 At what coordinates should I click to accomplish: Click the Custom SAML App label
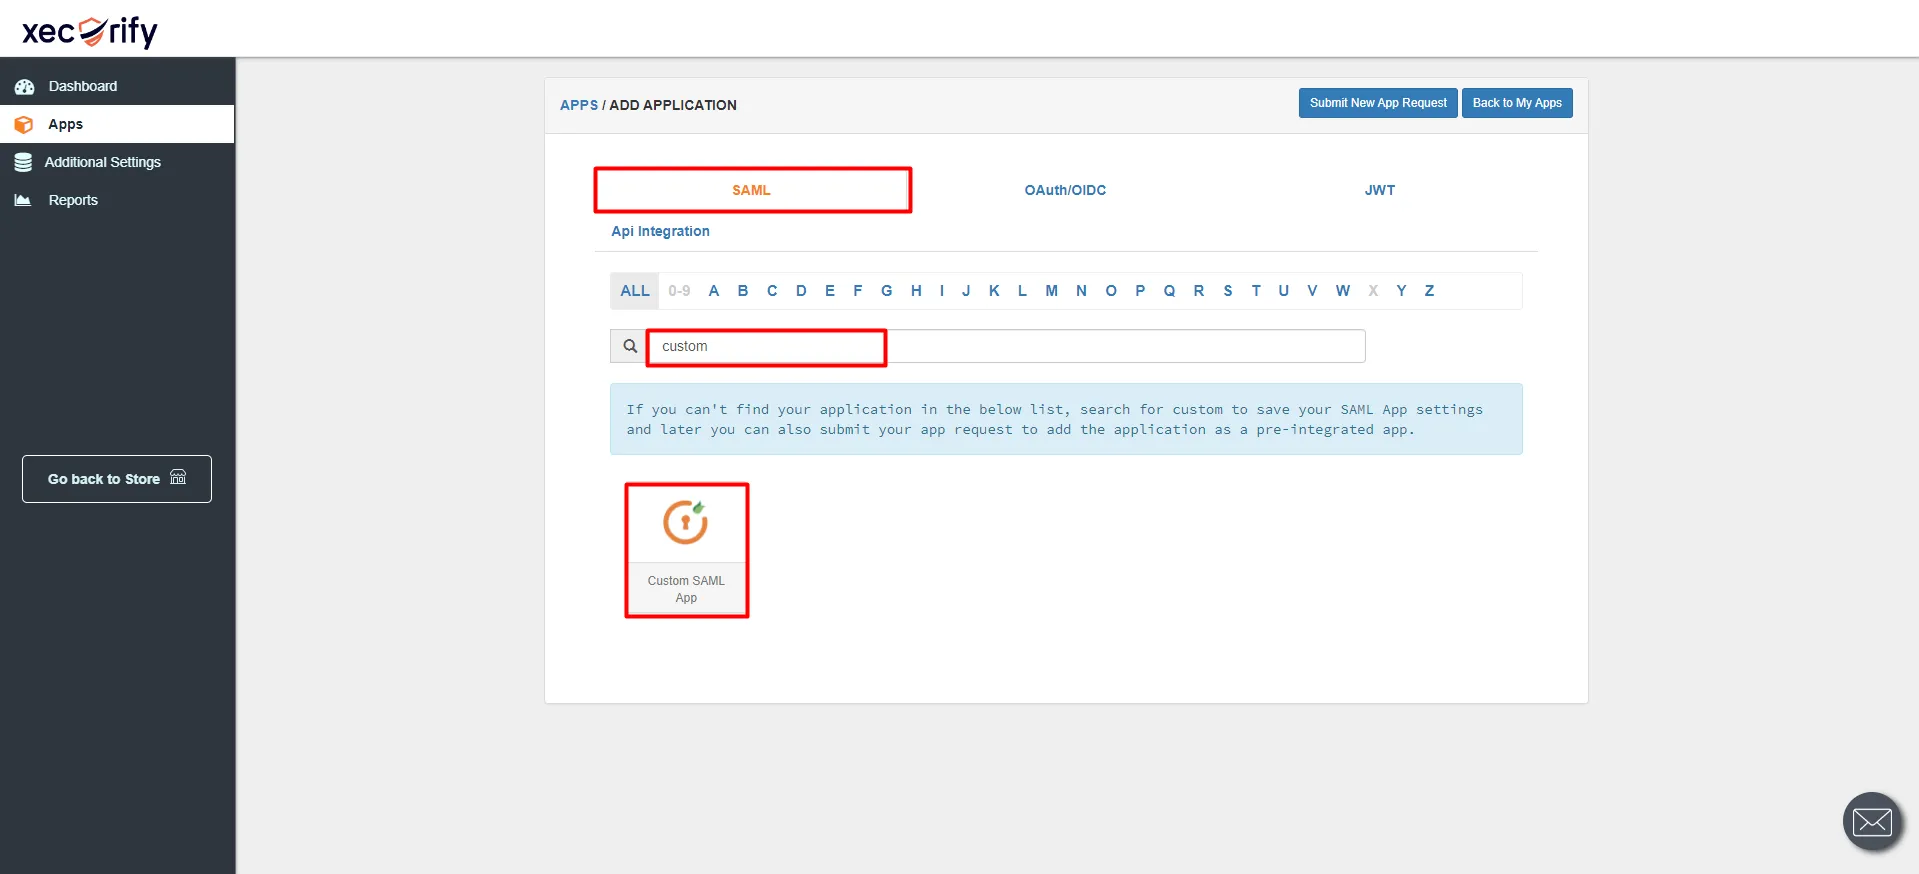pyautogui.click(x=686, y=589)
